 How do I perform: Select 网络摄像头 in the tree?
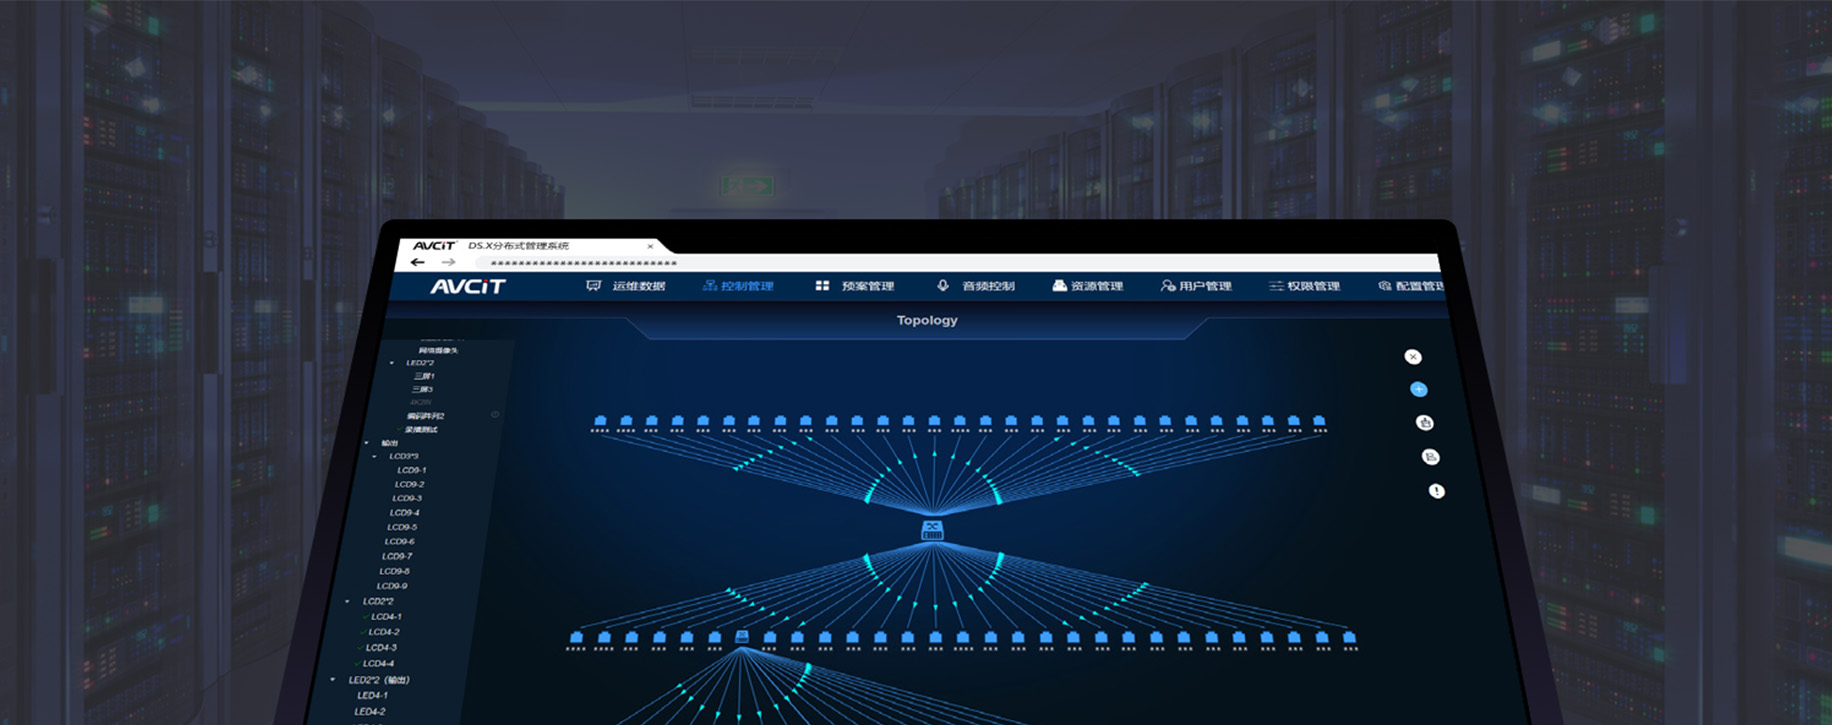point(438,350)
